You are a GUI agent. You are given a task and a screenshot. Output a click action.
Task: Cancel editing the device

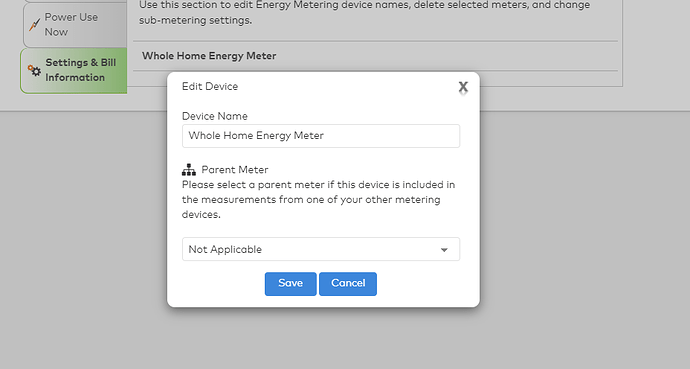point(348,284)
